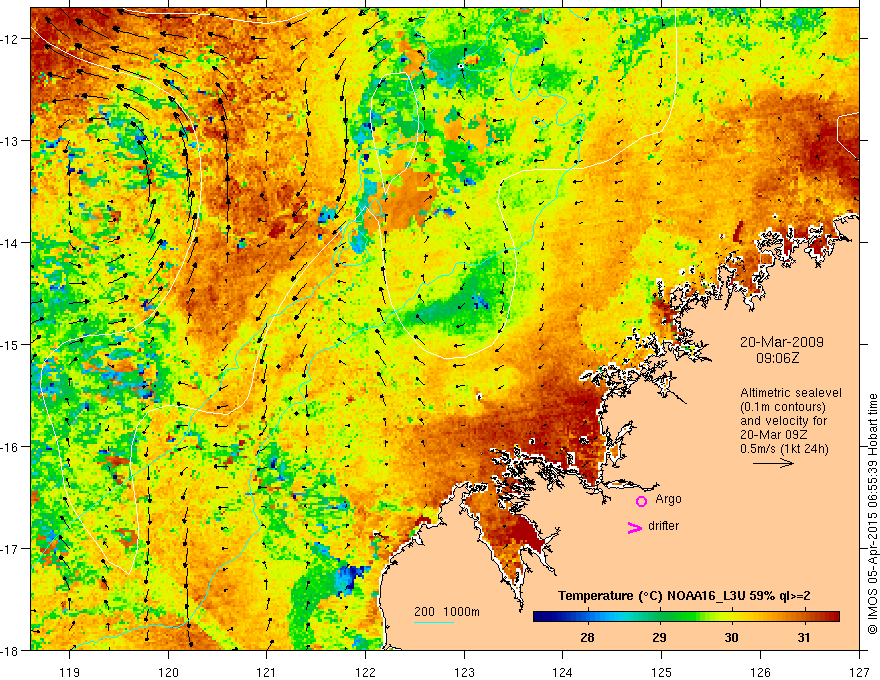Click longitude axis label '122'

pyautogui.click(x=365, y=672)
